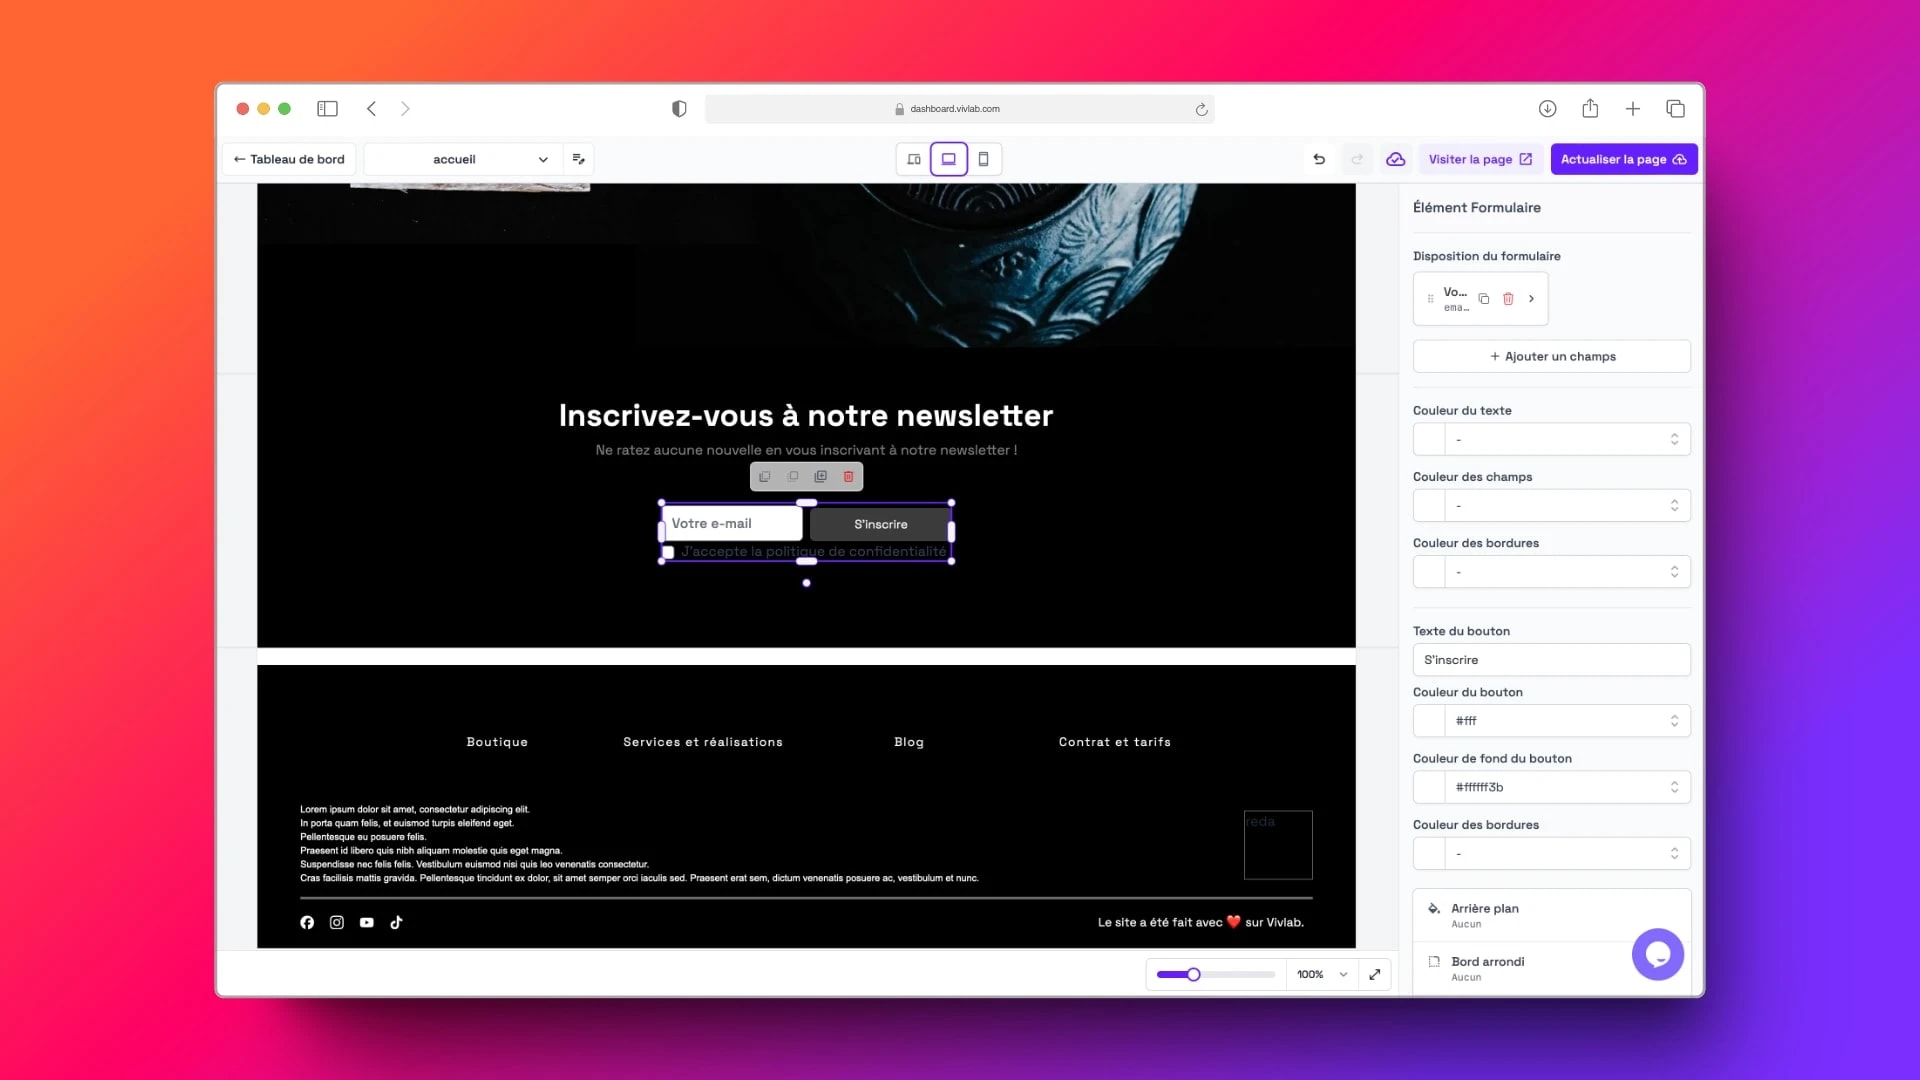
Task: Click the copy icon in element toolbar
Action: pos(765,477)
